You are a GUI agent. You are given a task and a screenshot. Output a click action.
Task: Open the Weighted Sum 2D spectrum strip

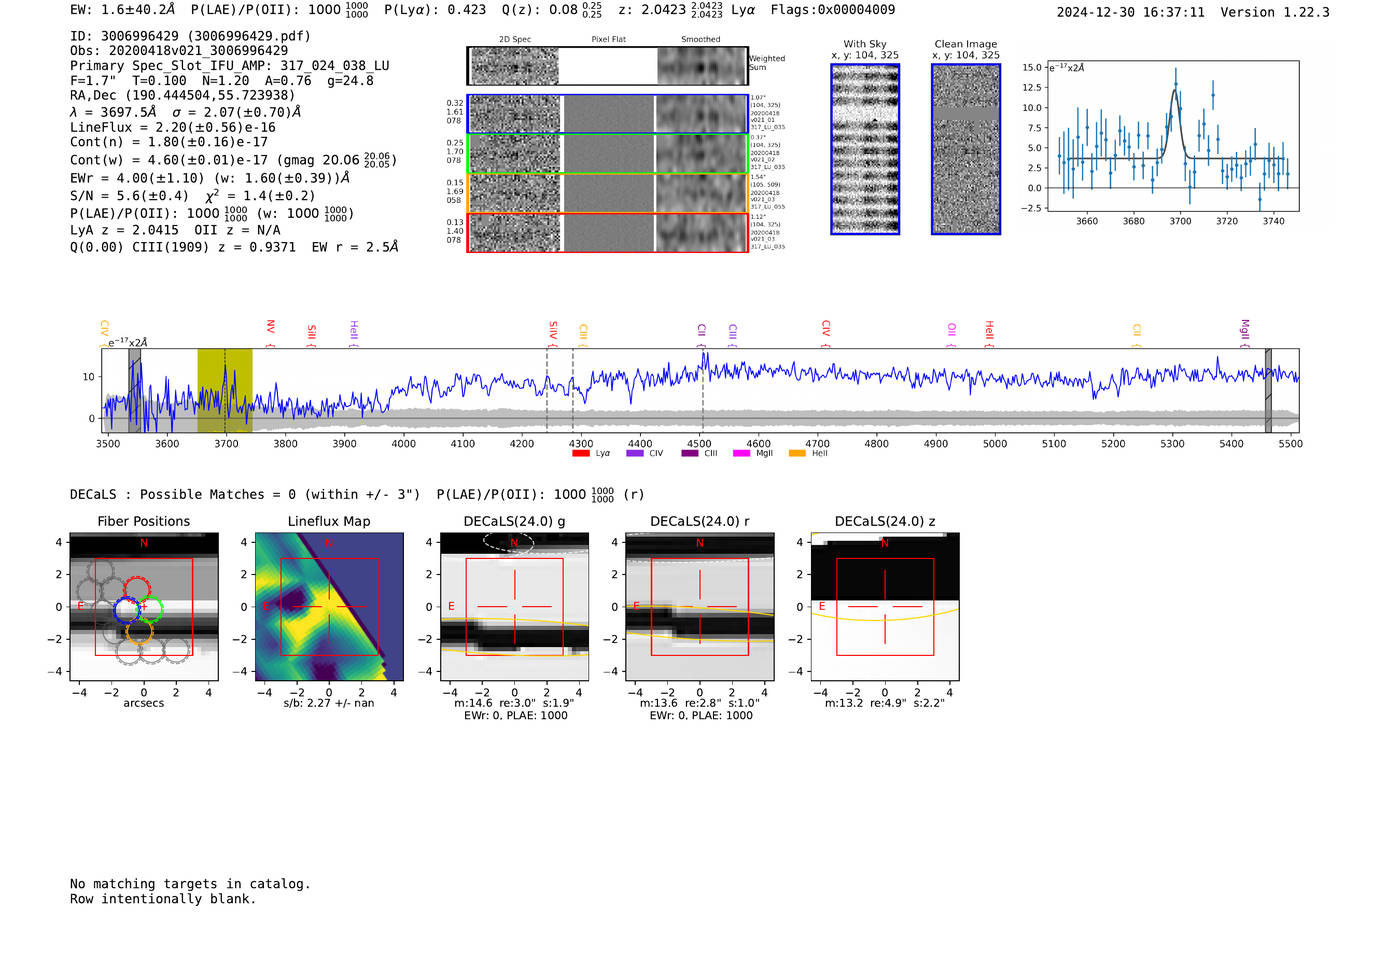pyautogui.click(x=608, y=66)
